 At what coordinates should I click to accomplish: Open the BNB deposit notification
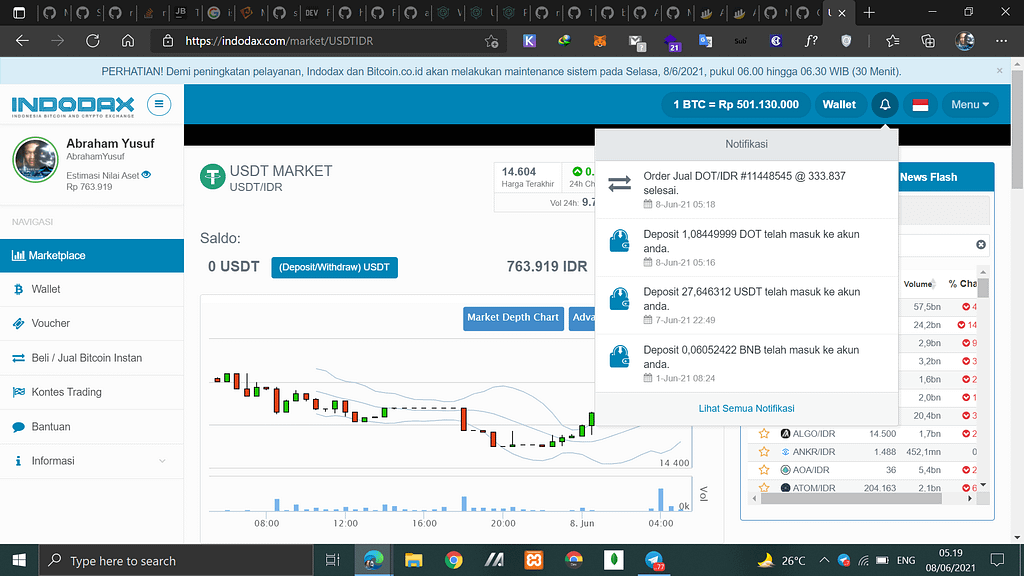pyautogui.click(x=746, y=364)
